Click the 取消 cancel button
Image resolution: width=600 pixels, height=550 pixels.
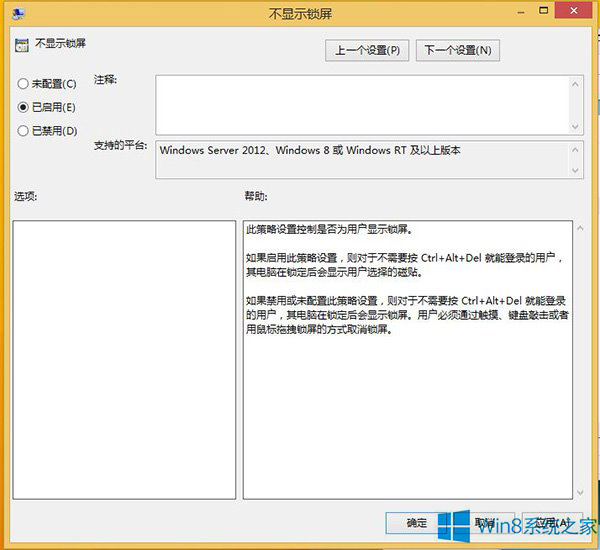coord(484,523)
